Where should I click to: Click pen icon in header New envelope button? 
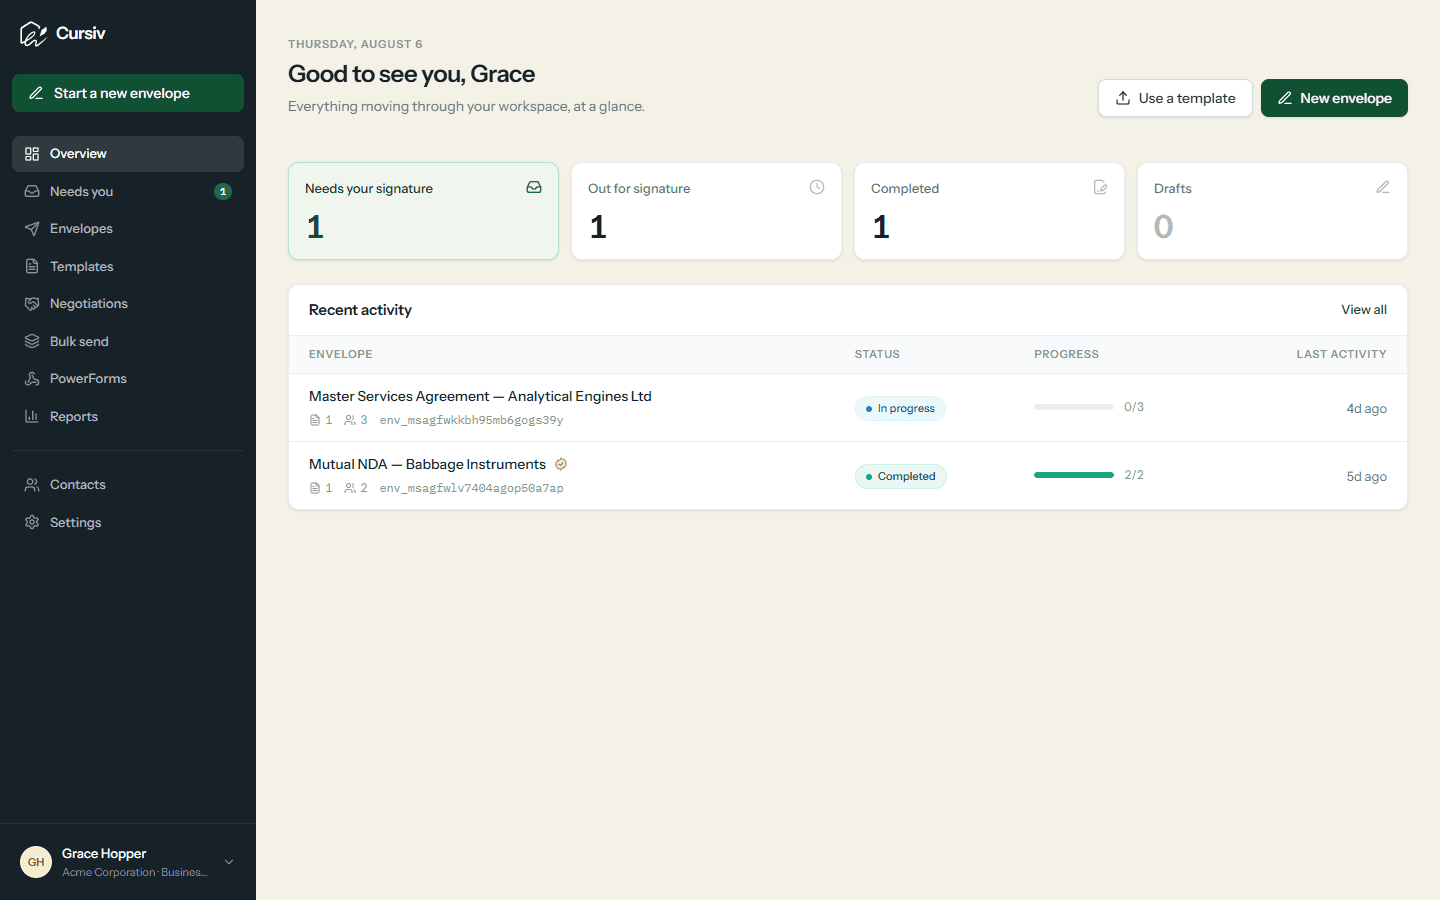tap(1285, 98)
